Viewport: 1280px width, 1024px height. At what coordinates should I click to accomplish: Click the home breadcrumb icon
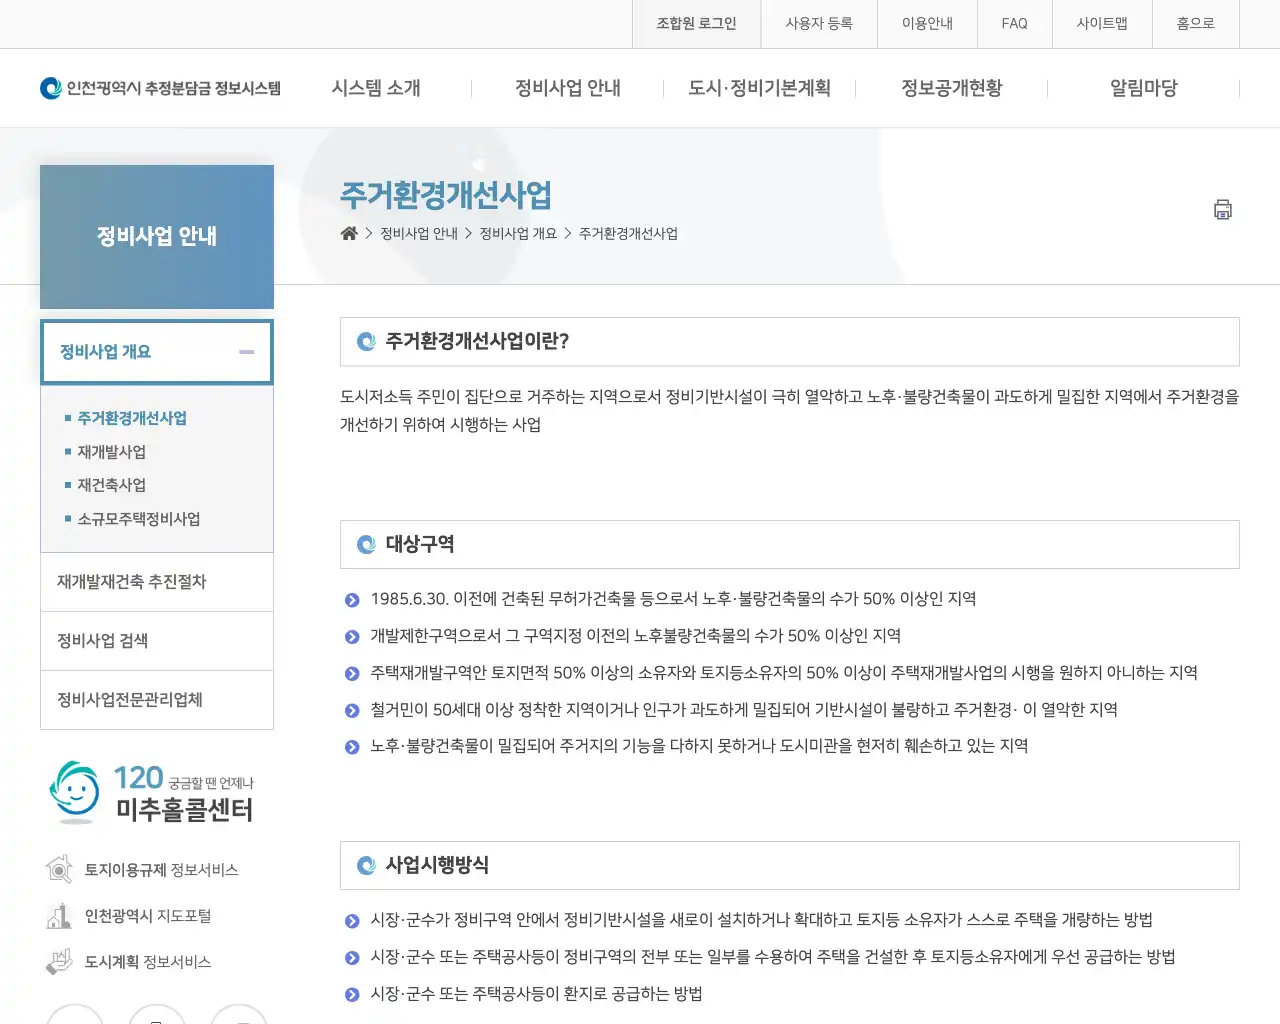click(349, 233)
